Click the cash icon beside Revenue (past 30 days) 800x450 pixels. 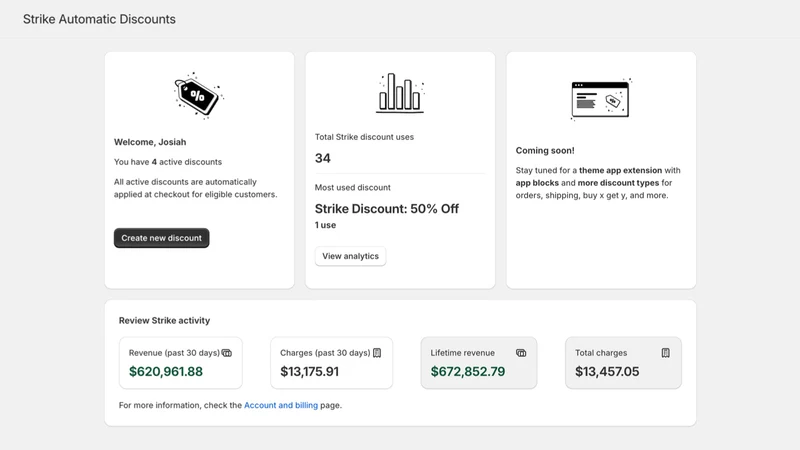227,353
